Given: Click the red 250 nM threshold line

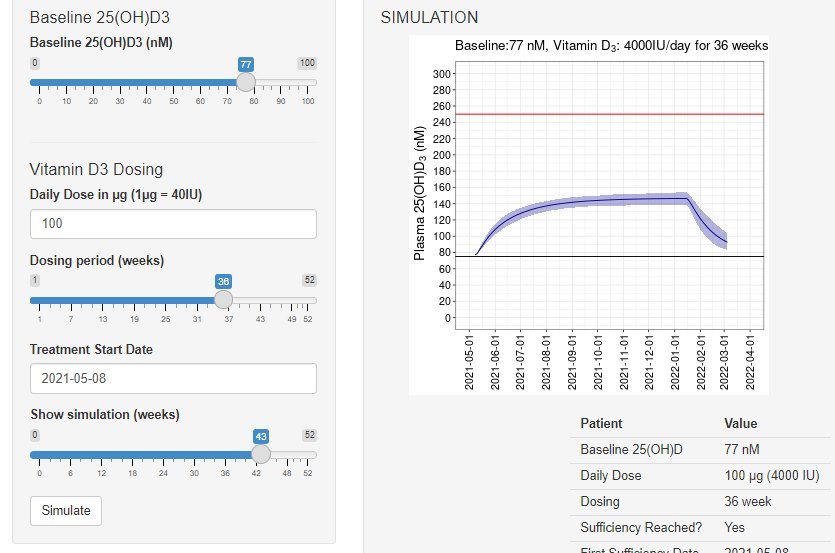Looking at the screenshot, I should point(600,114).
